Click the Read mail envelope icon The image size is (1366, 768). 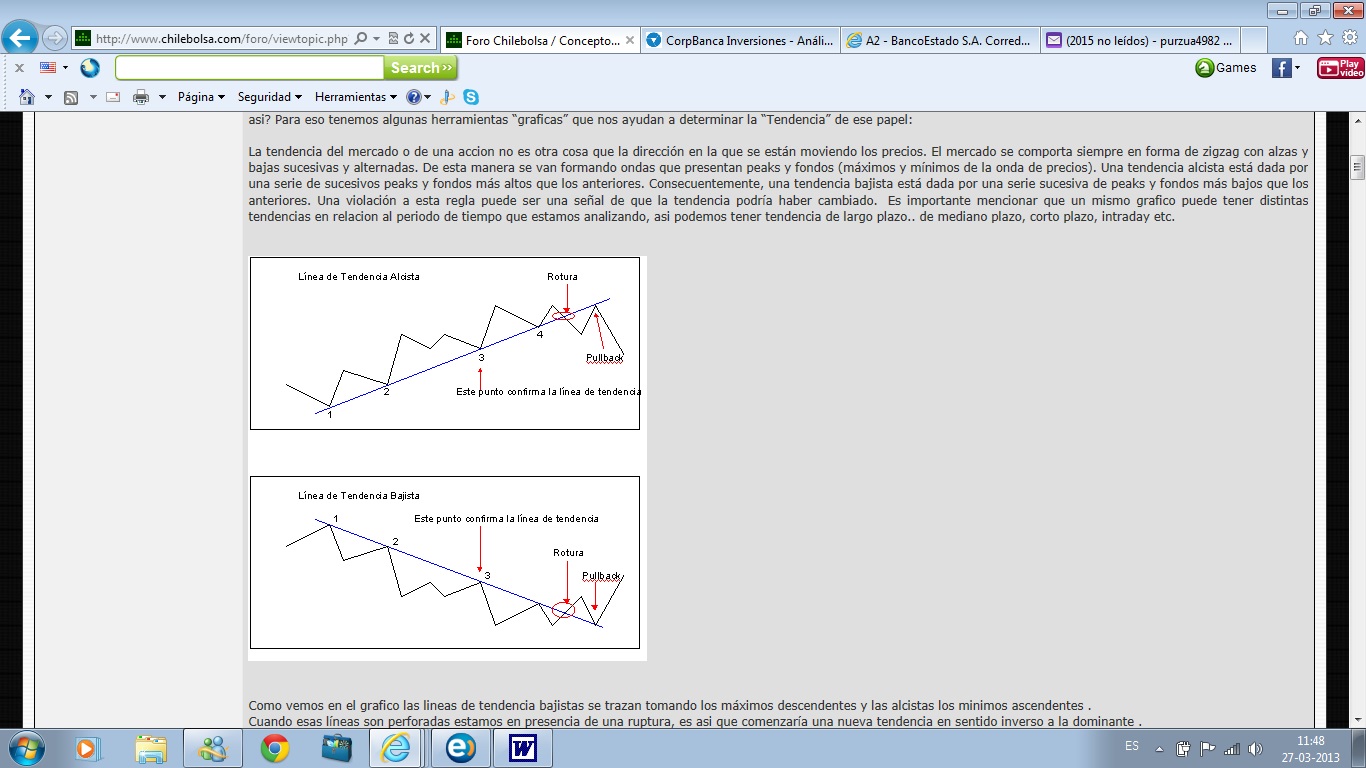[113, 97]
